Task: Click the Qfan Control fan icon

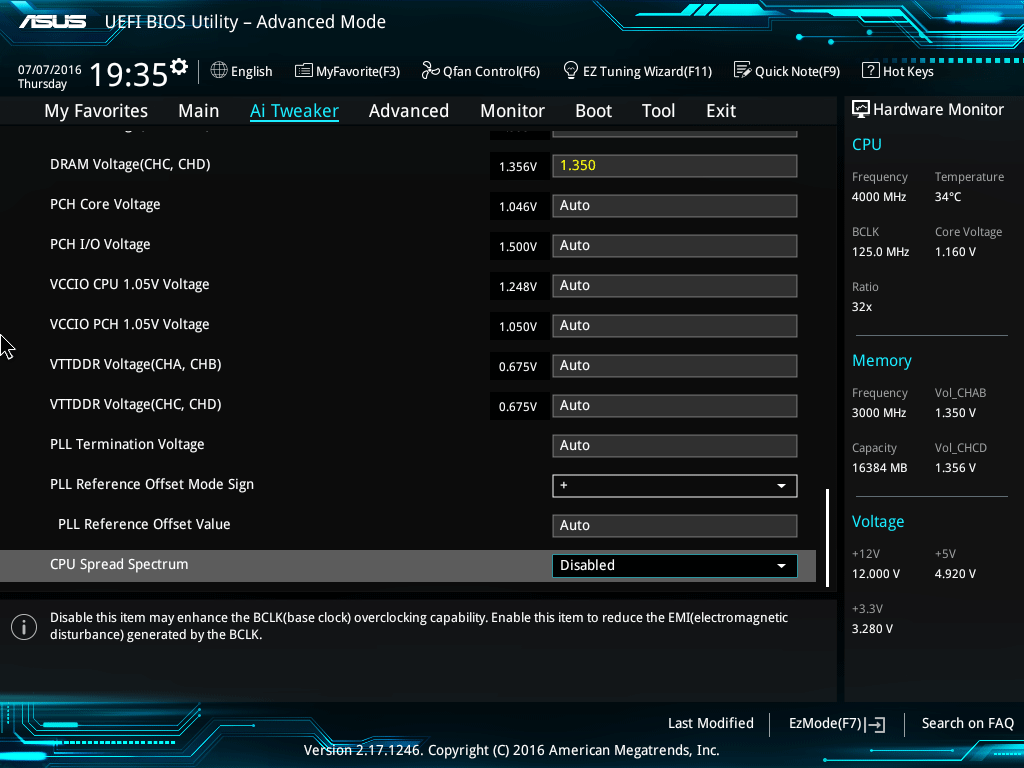Action: [x=430, y=71]
